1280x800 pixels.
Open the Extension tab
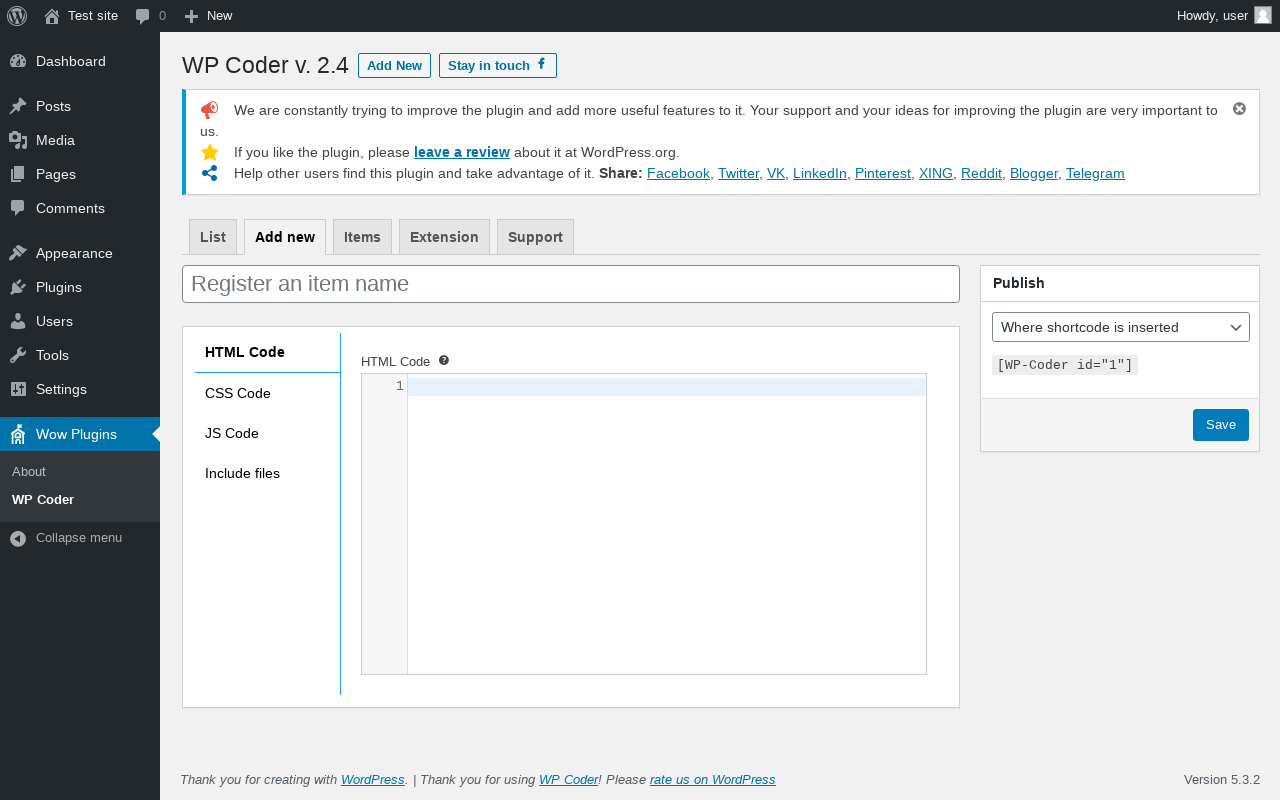444,237
